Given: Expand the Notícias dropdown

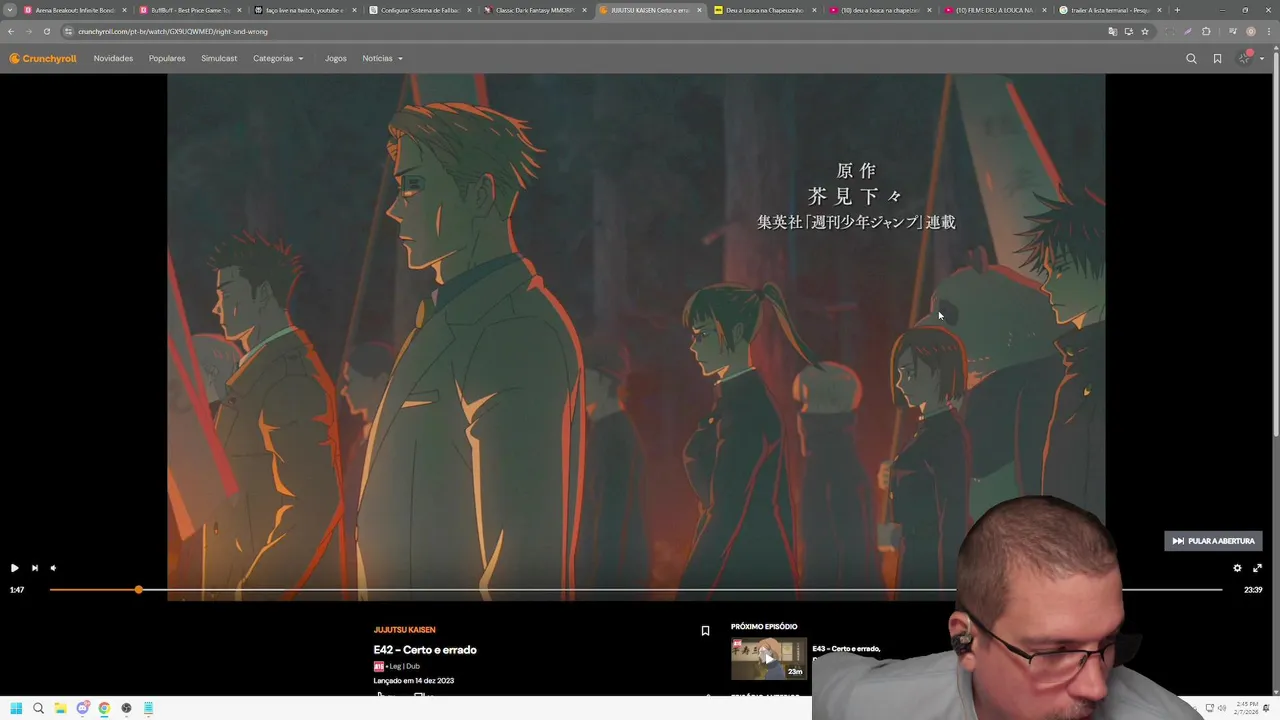Looking at the screenshot, I should pos(383,59).
